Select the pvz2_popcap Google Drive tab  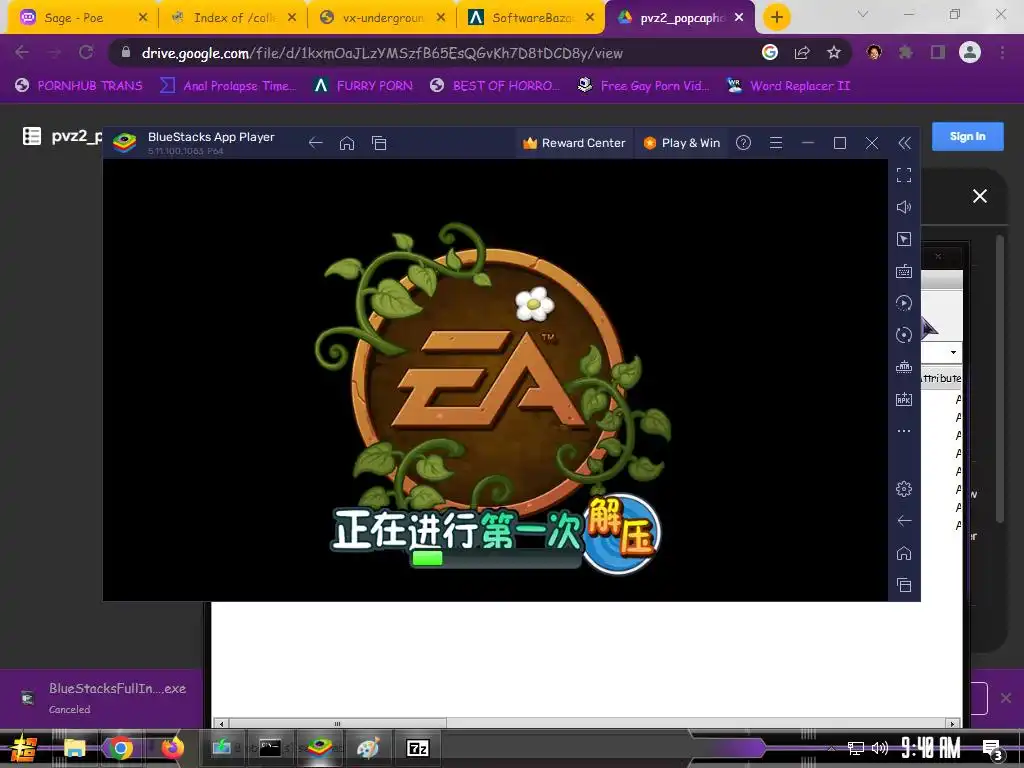(x=679, y=18)
